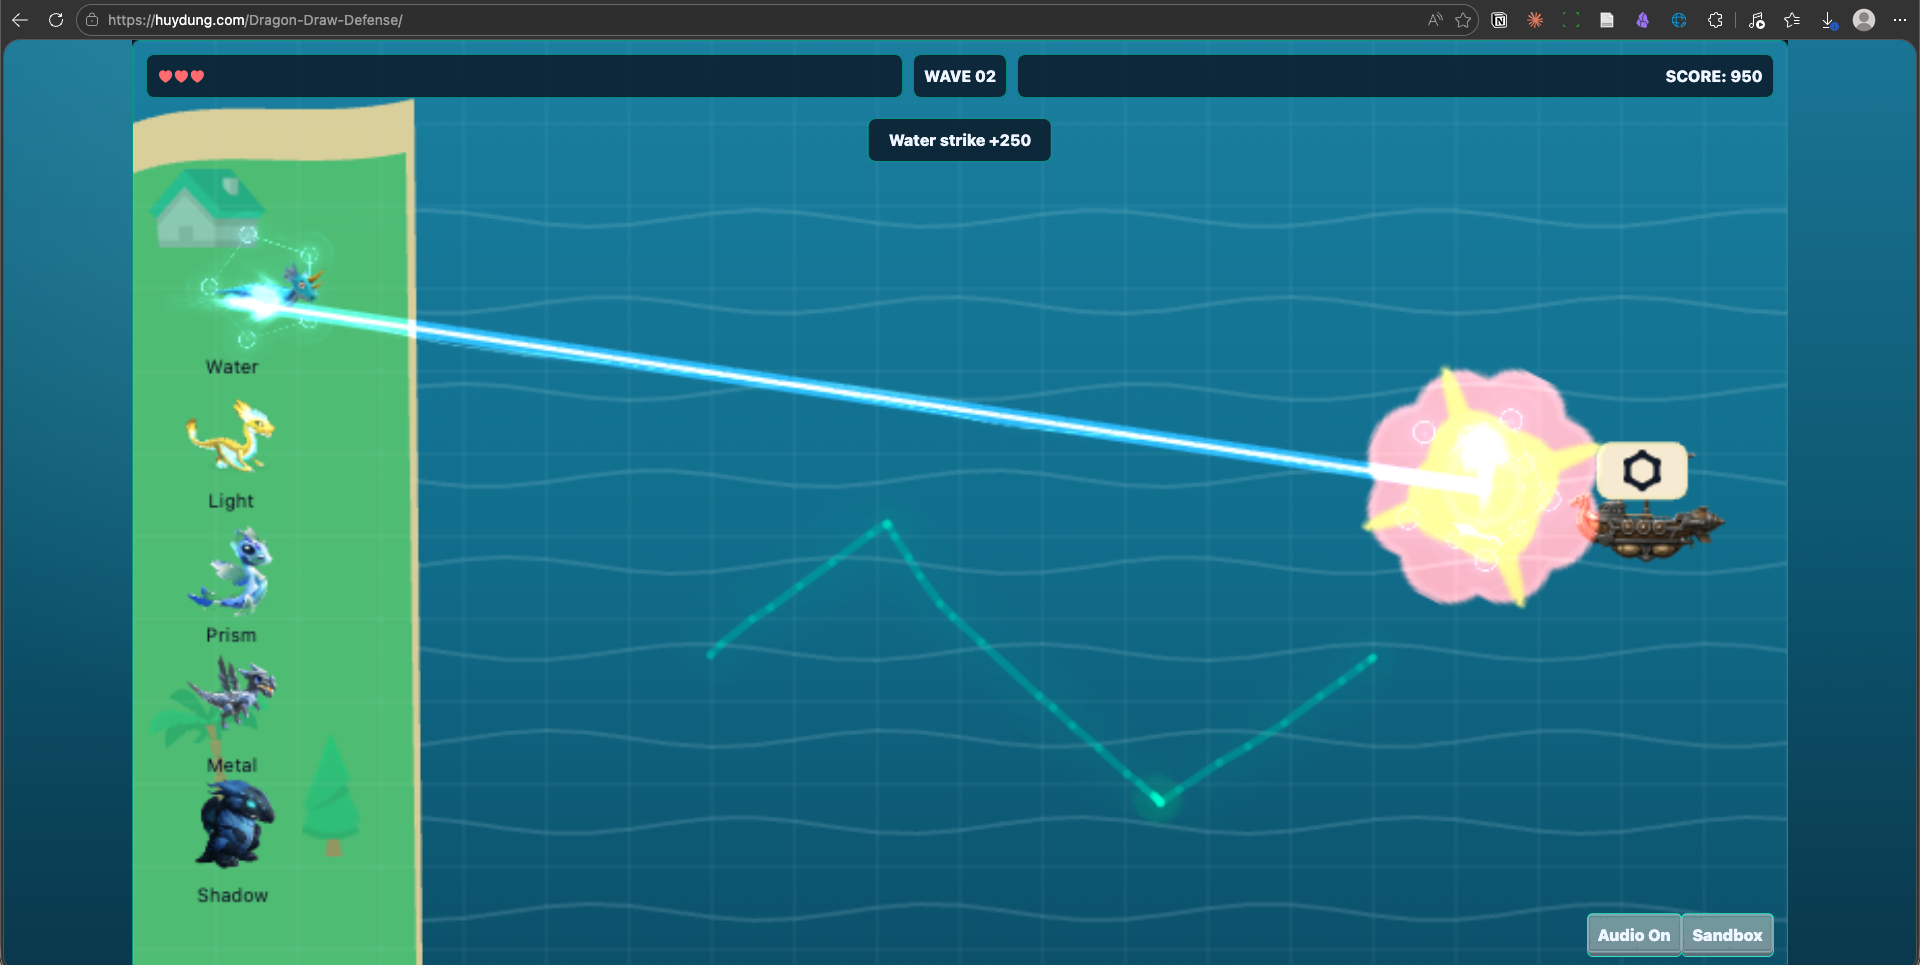The width and height of the screenshot is (1920, 965).
Task: Open the Downloads panel
Action: click(1828, 20)
